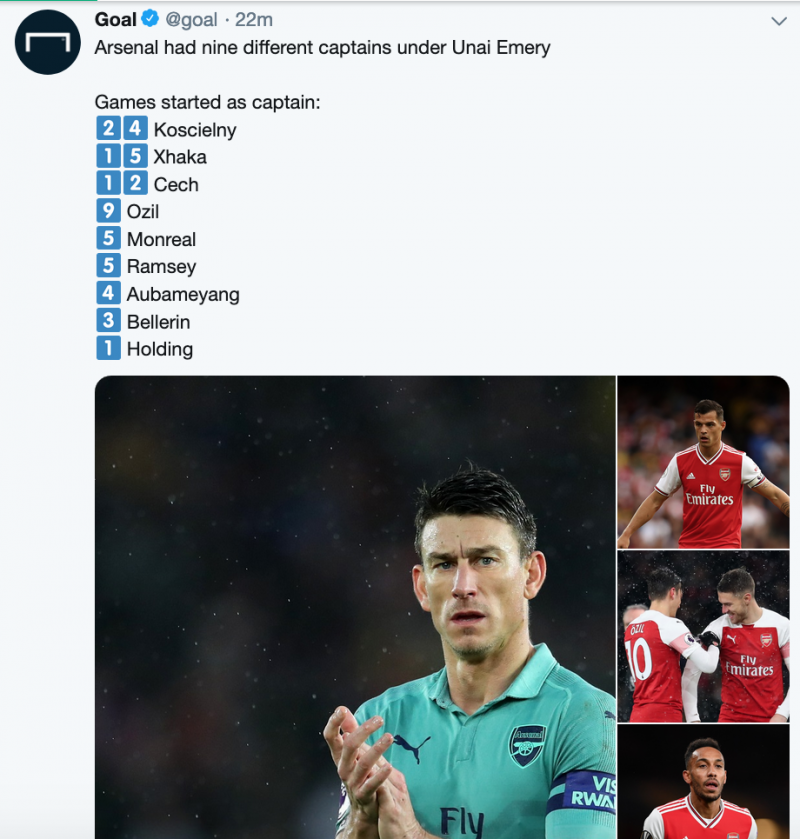Image resolution: width=800 pixels, height=839 pixels.
Task: Click the Goal profile avatar logo
Action: 47,42
